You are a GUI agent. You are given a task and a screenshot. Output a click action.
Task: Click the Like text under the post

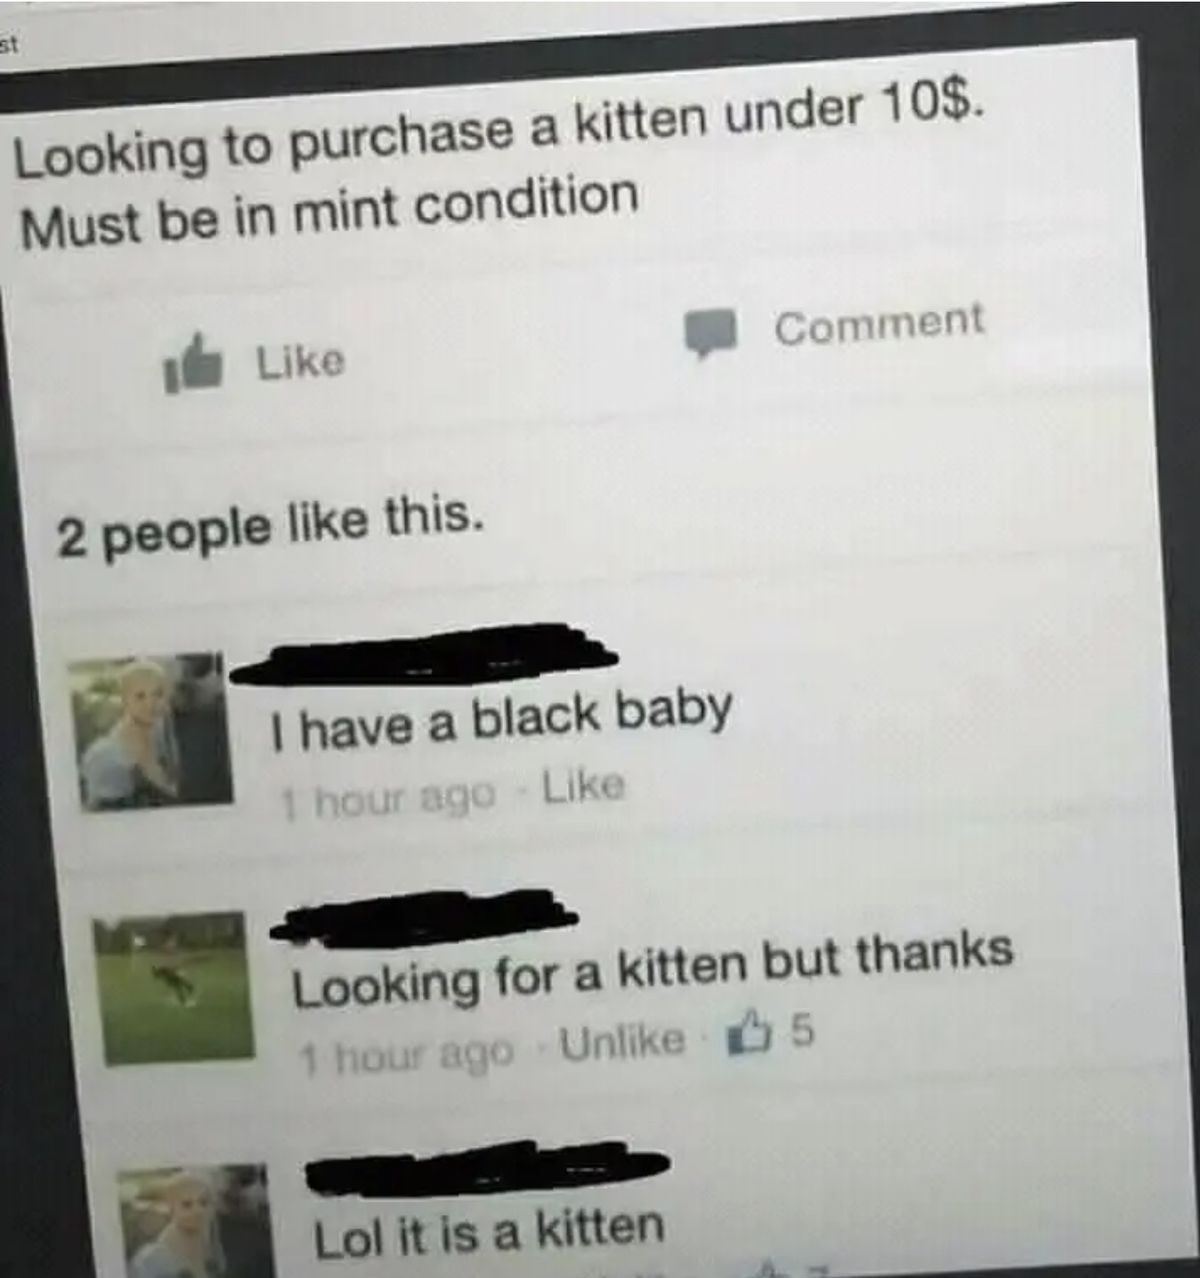[300, 361]
